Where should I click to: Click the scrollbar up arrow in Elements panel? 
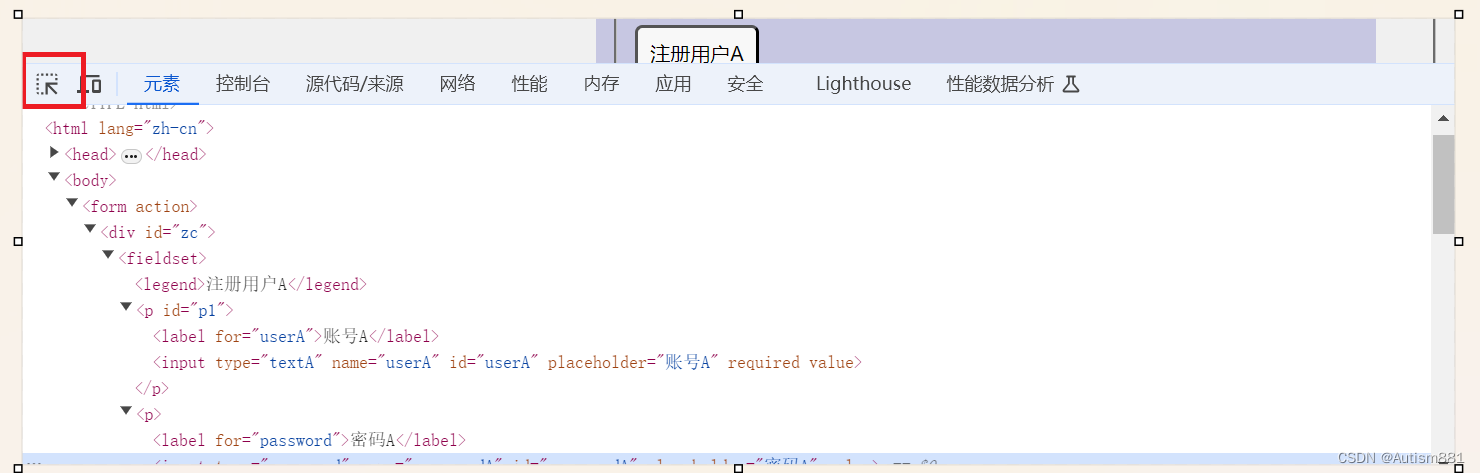(x=1443, y=118)
